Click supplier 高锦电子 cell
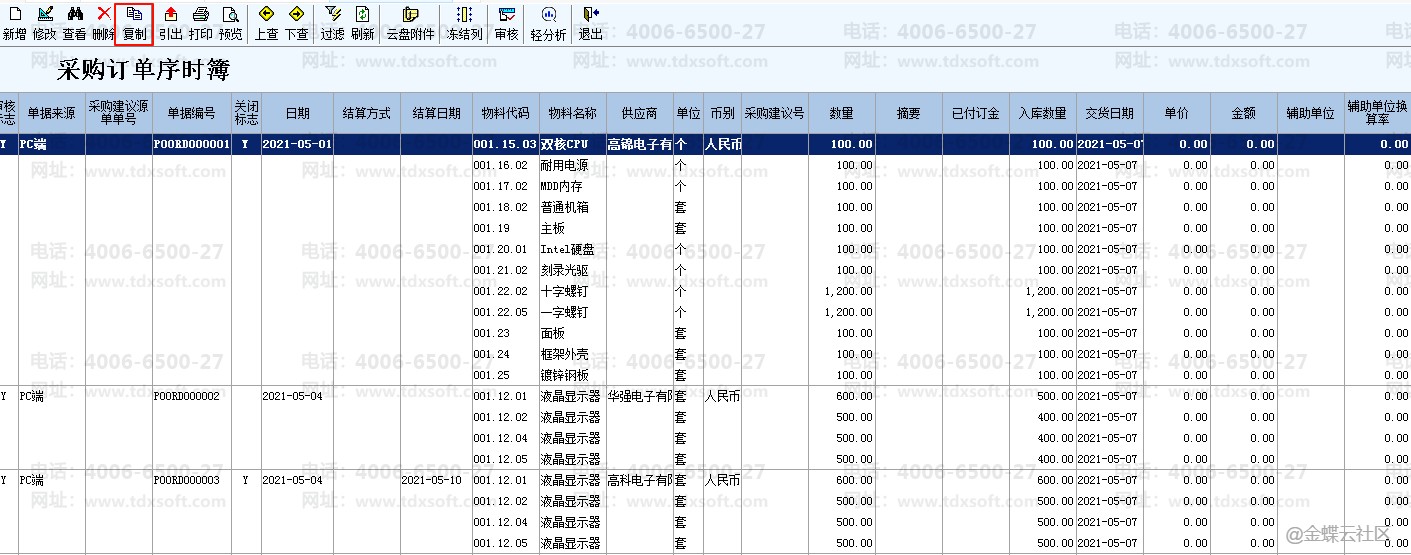This screenshot has width=1411, height=555. click(x=640, y=144)
